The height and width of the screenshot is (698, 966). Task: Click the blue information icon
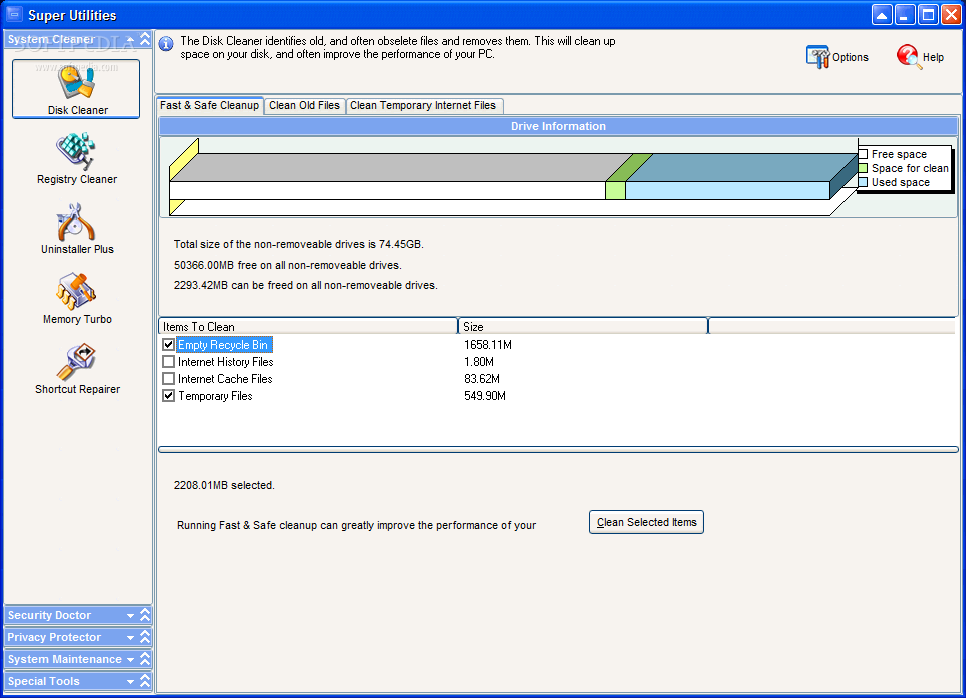[x=166, y=44]
